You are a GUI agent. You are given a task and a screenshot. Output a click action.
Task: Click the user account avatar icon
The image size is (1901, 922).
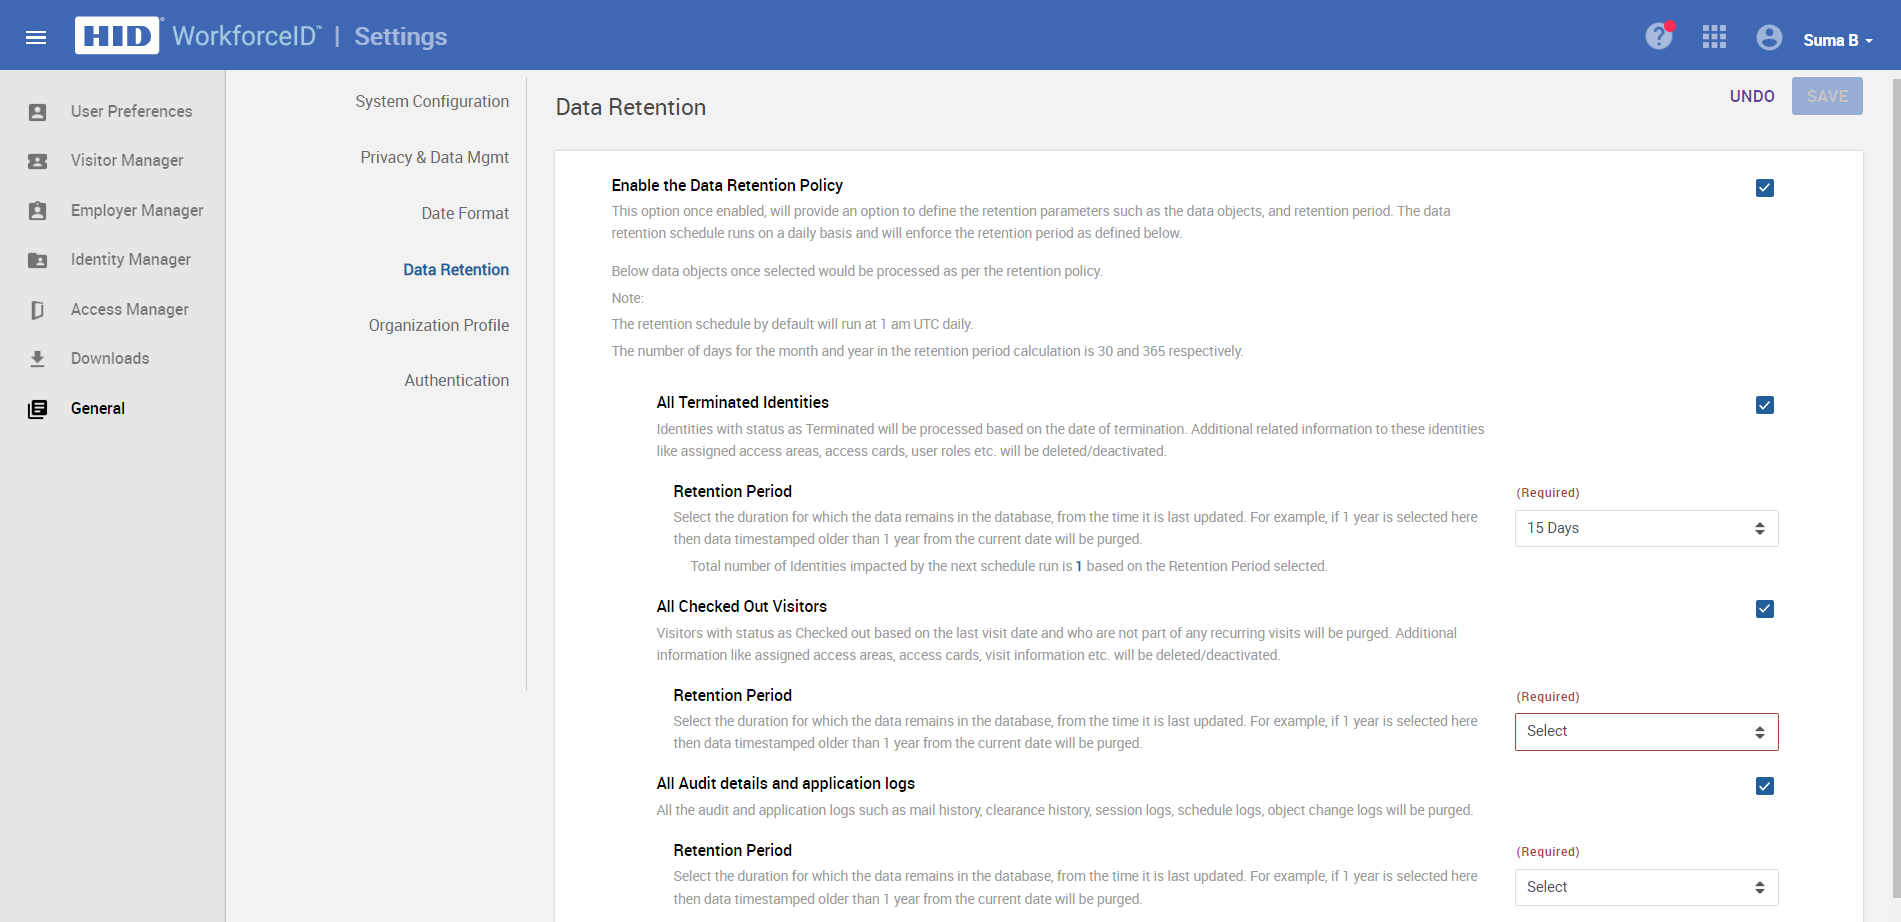[1769, 37]
